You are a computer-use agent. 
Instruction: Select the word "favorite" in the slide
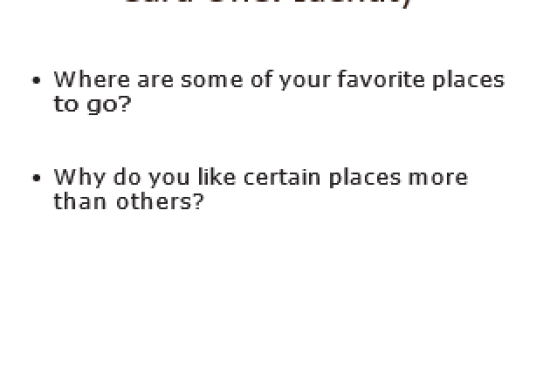(381, 80)
